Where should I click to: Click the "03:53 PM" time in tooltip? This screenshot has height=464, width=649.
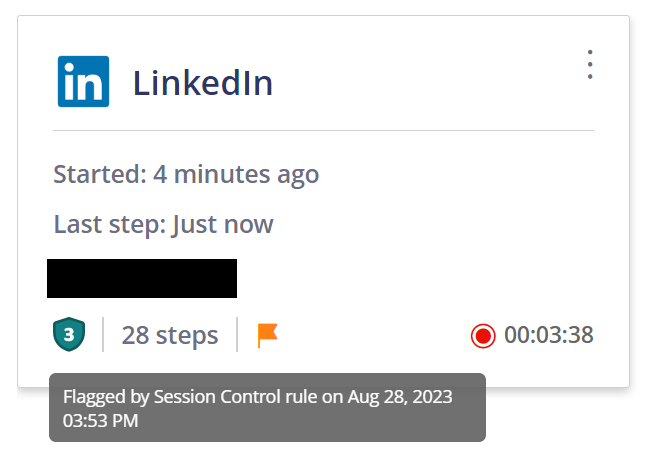pos(100,421)
